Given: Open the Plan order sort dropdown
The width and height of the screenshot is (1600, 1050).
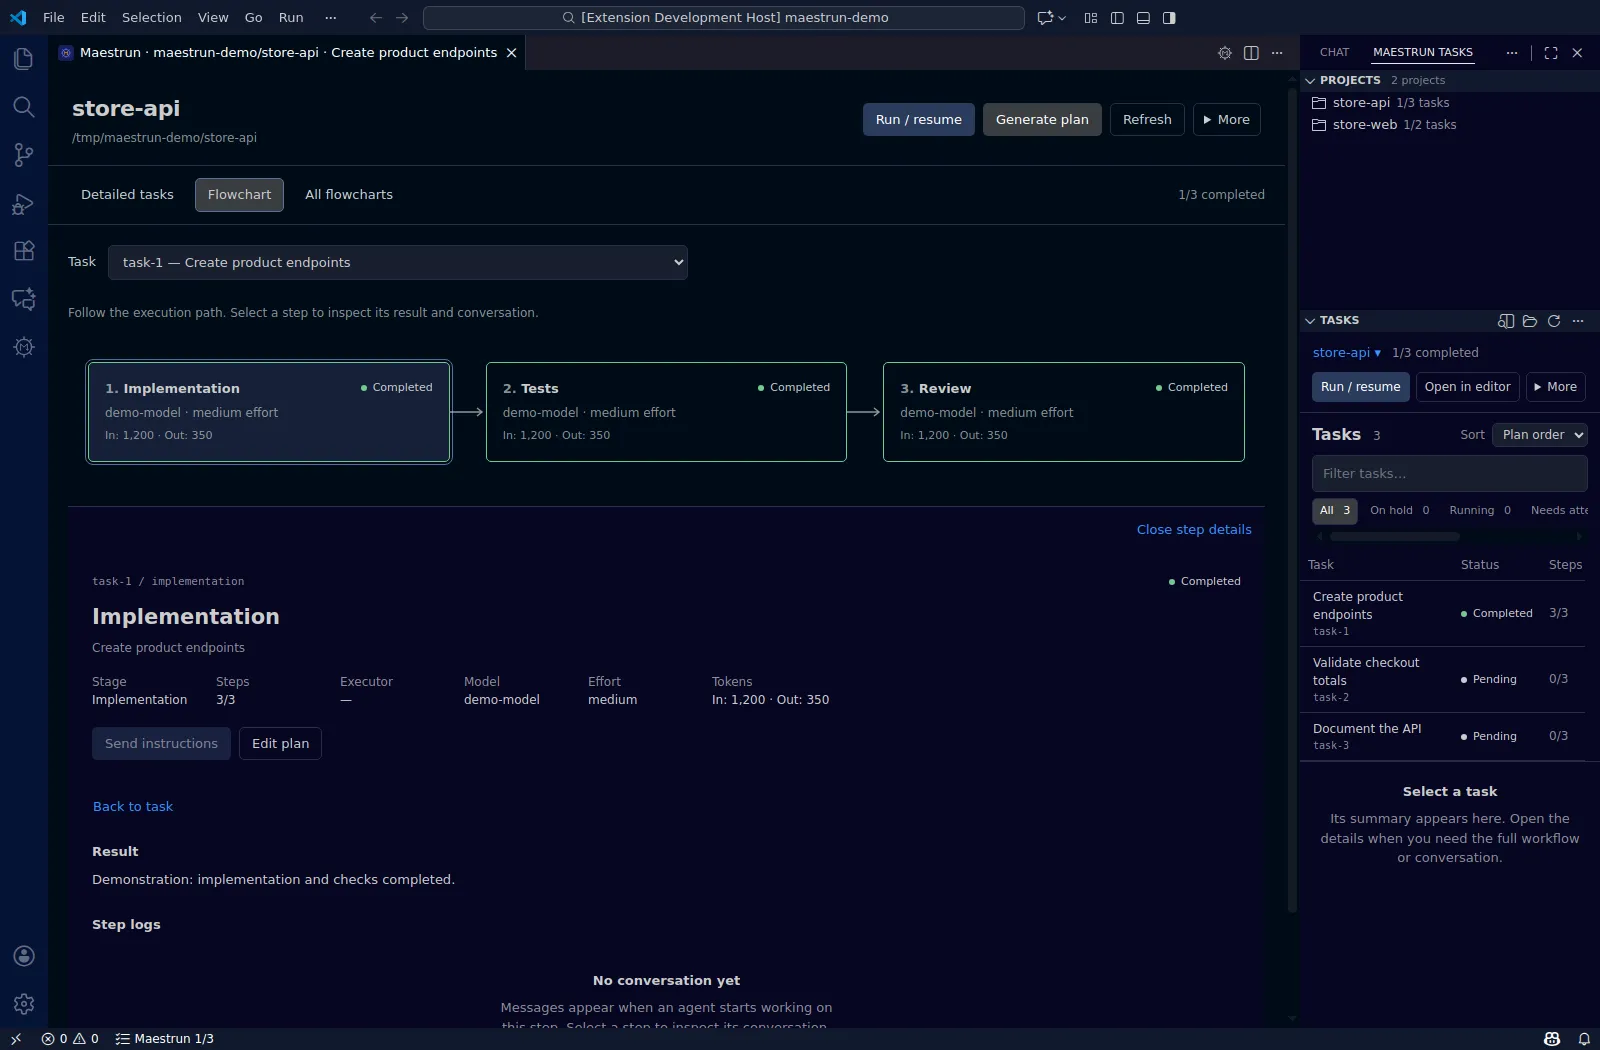Looking at the screenshot, I should tap(1540, 435).
